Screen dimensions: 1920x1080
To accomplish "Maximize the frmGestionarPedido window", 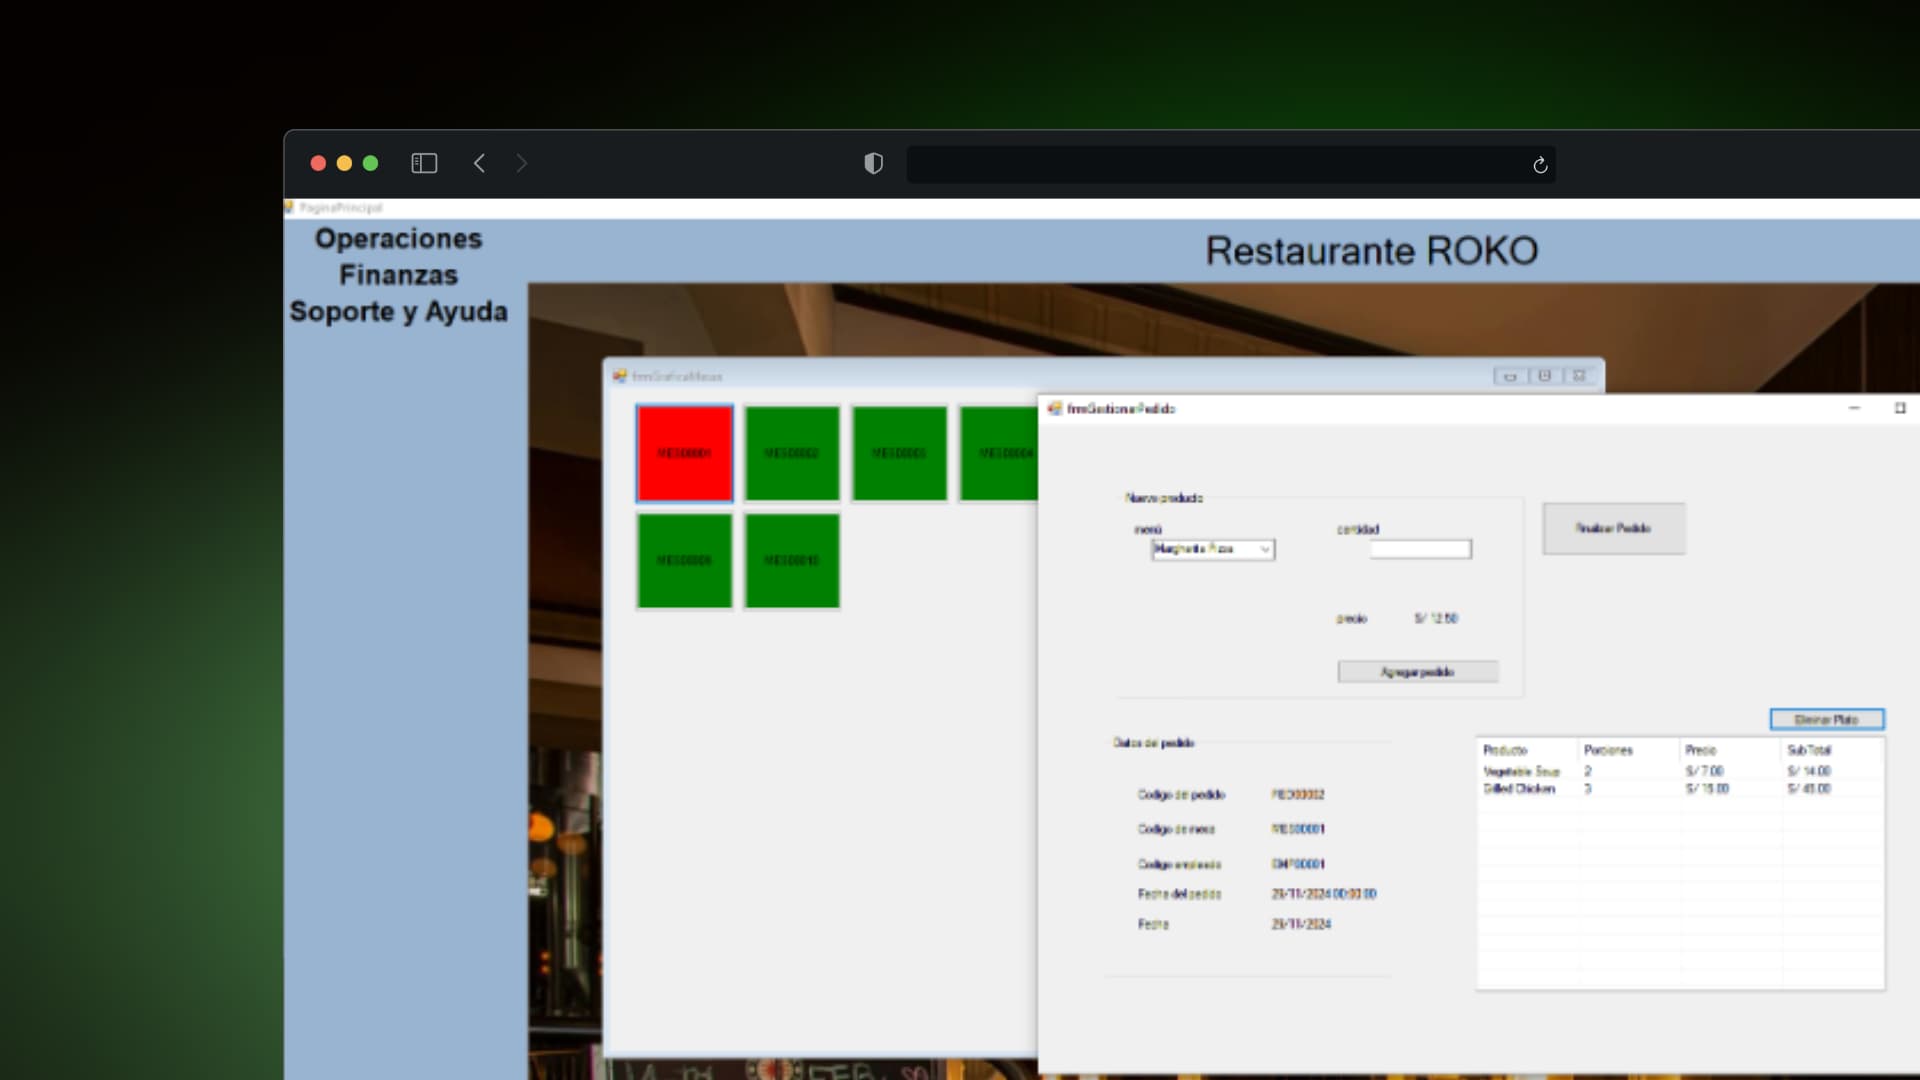I will pyautogui.click(x=1900, y=408).
